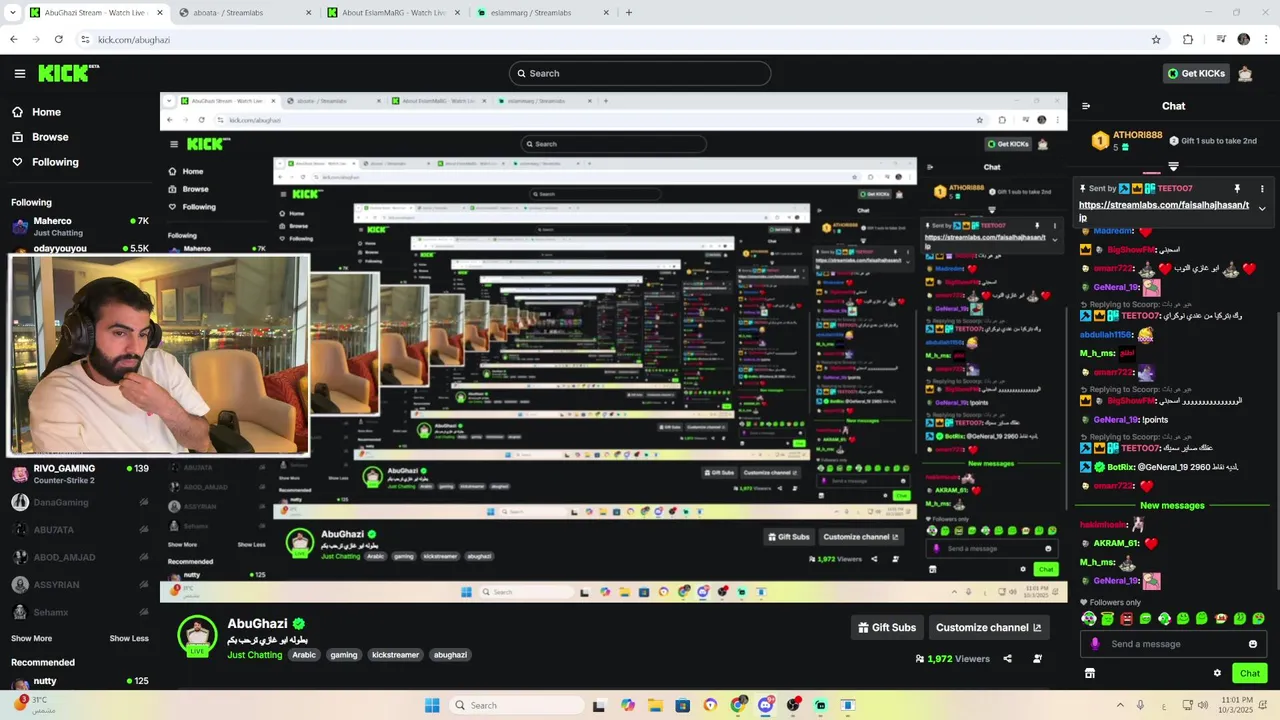Screen dimensions: 1280x720
Task: Expand the pinned message chevron
Action: tap(1262, 209)
